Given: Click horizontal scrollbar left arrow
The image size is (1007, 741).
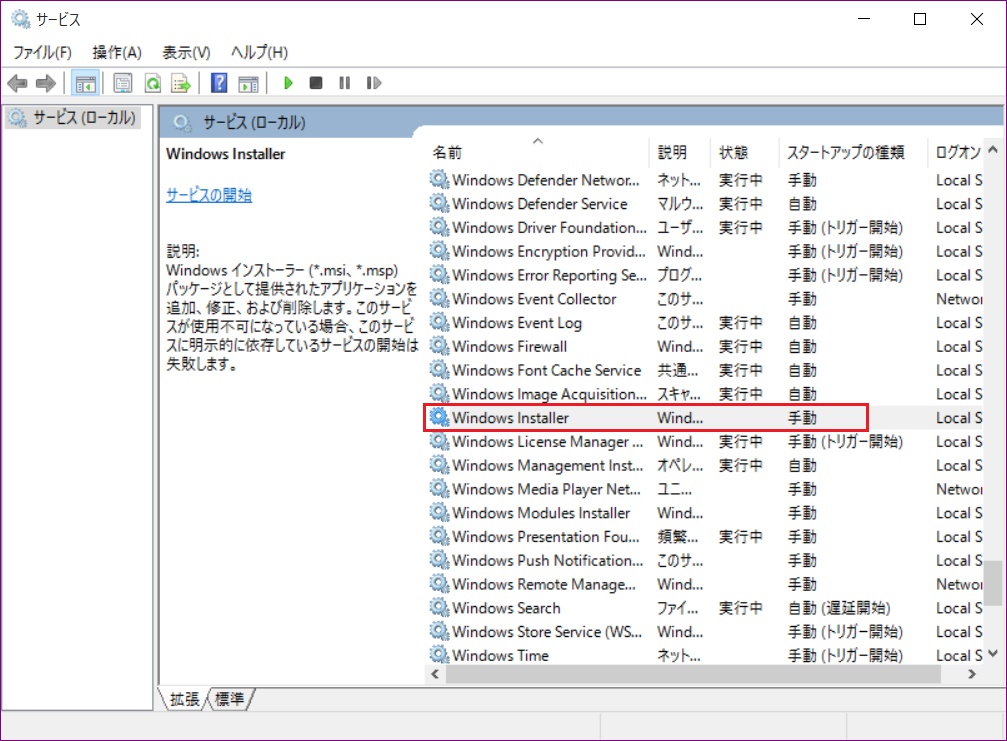Looking at the screenshot, I should [x=435, y=674].
